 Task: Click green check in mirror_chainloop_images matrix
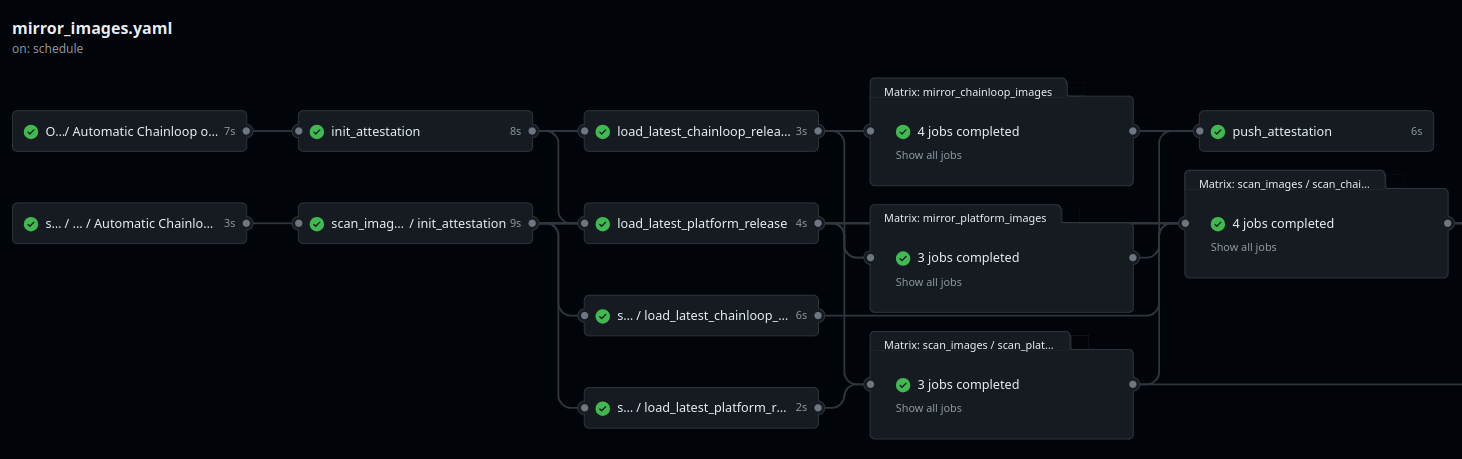(x=903, y=131)
